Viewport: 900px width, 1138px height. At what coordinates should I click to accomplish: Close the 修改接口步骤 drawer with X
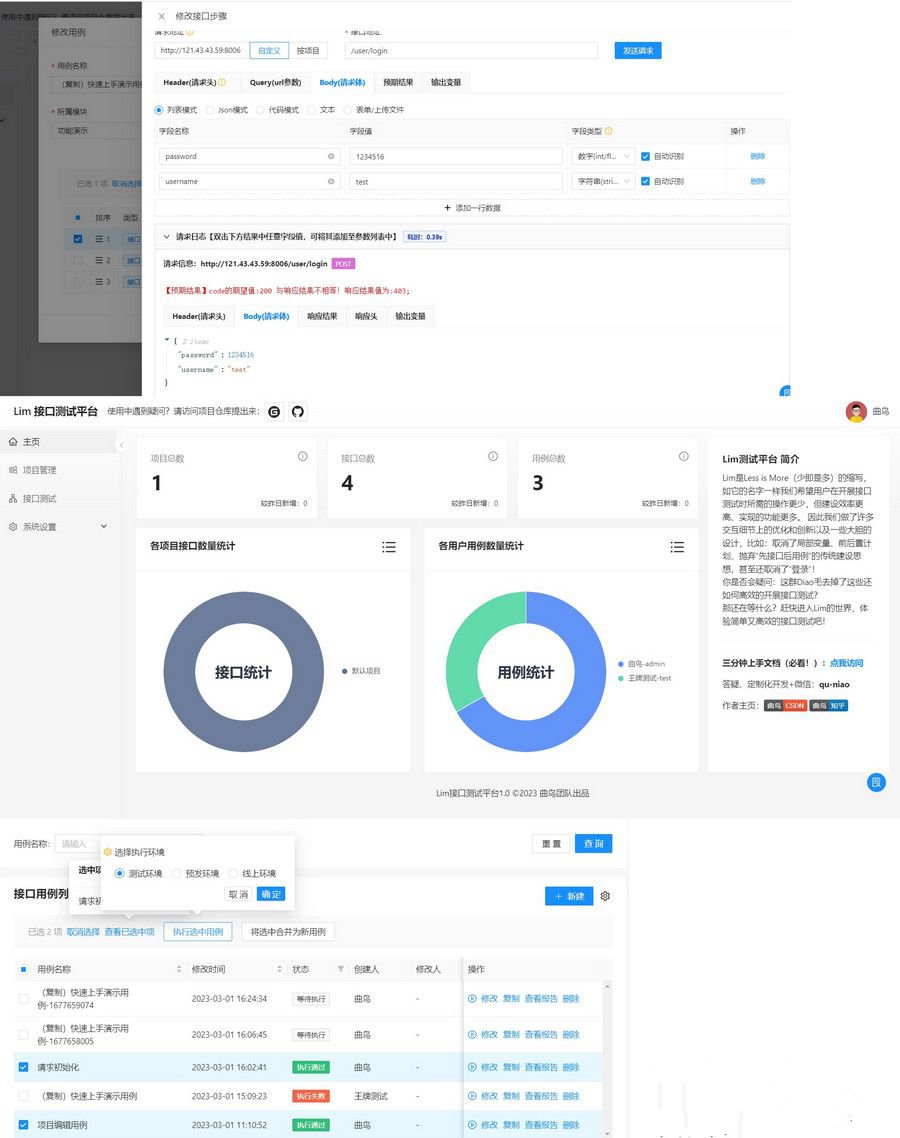click(162, 16)
